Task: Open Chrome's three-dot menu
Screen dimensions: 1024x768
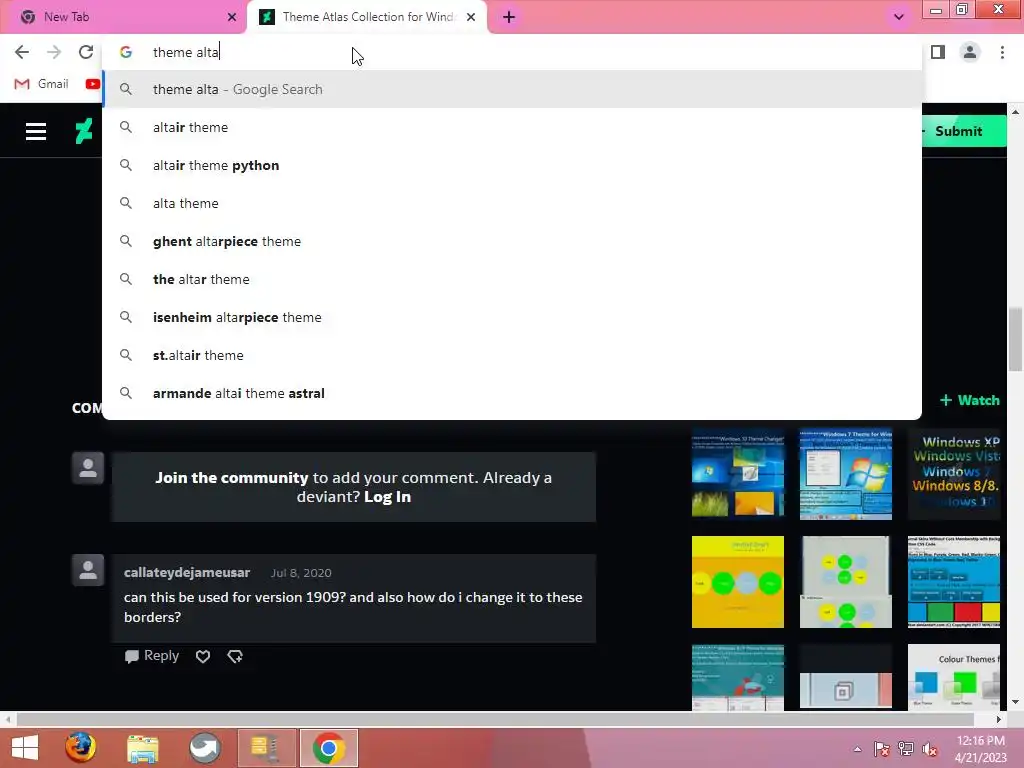Action: [1002, 52]
